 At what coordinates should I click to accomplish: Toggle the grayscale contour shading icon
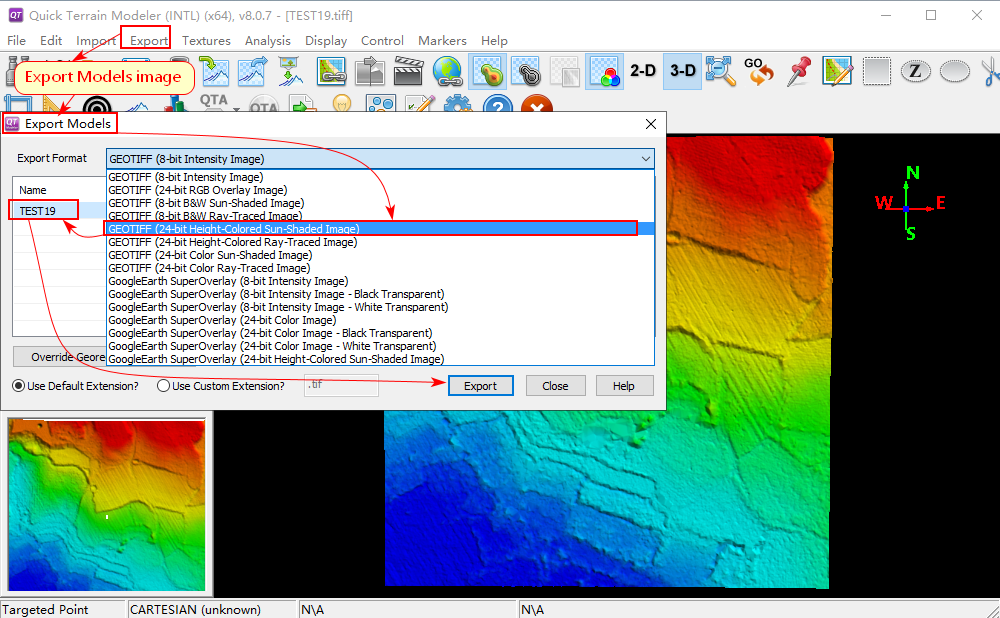(x=526, y=71)
